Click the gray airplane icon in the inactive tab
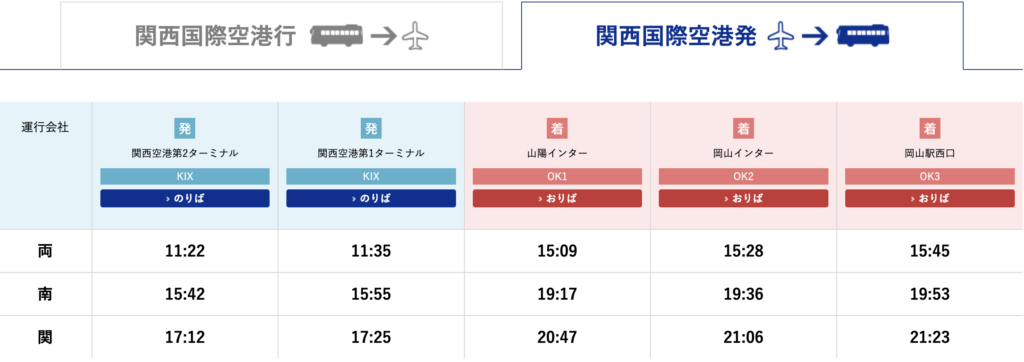 coord(414,36)
